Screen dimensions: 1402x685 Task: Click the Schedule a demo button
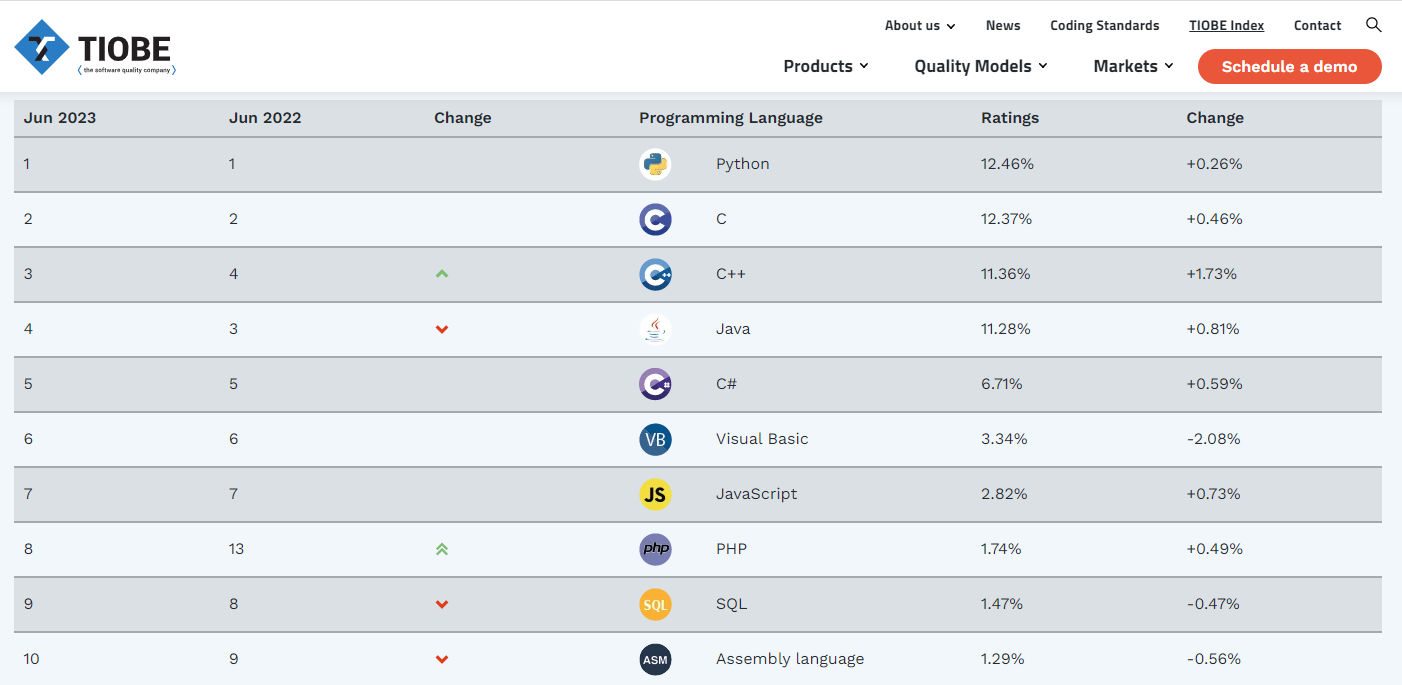pos(1289,67)
